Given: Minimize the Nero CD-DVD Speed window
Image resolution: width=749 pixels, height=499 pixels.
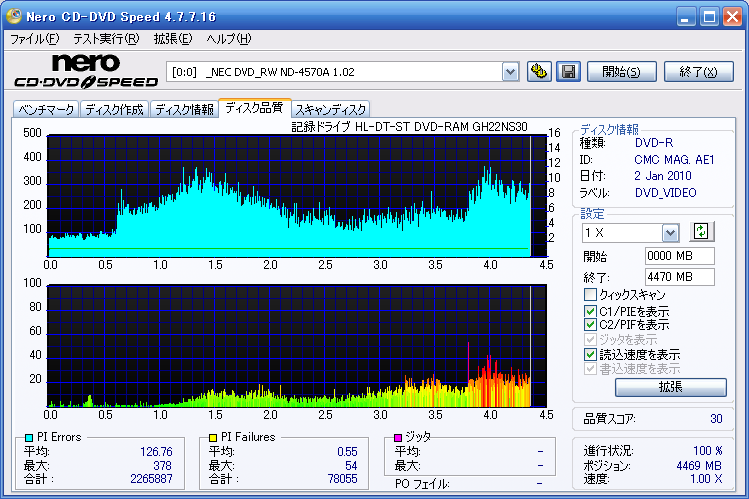Looking at the screenshot, I should click(686, 17).
